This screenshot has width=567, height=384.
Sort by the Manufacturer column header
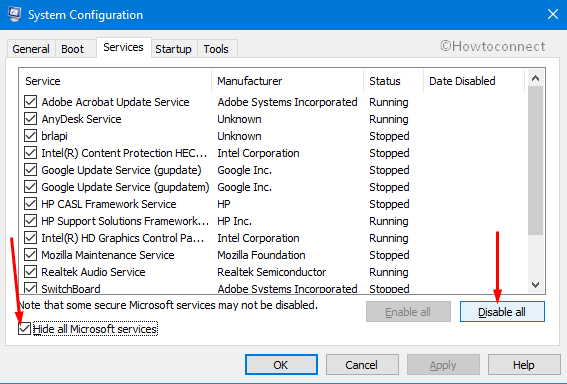coord(288,81)
